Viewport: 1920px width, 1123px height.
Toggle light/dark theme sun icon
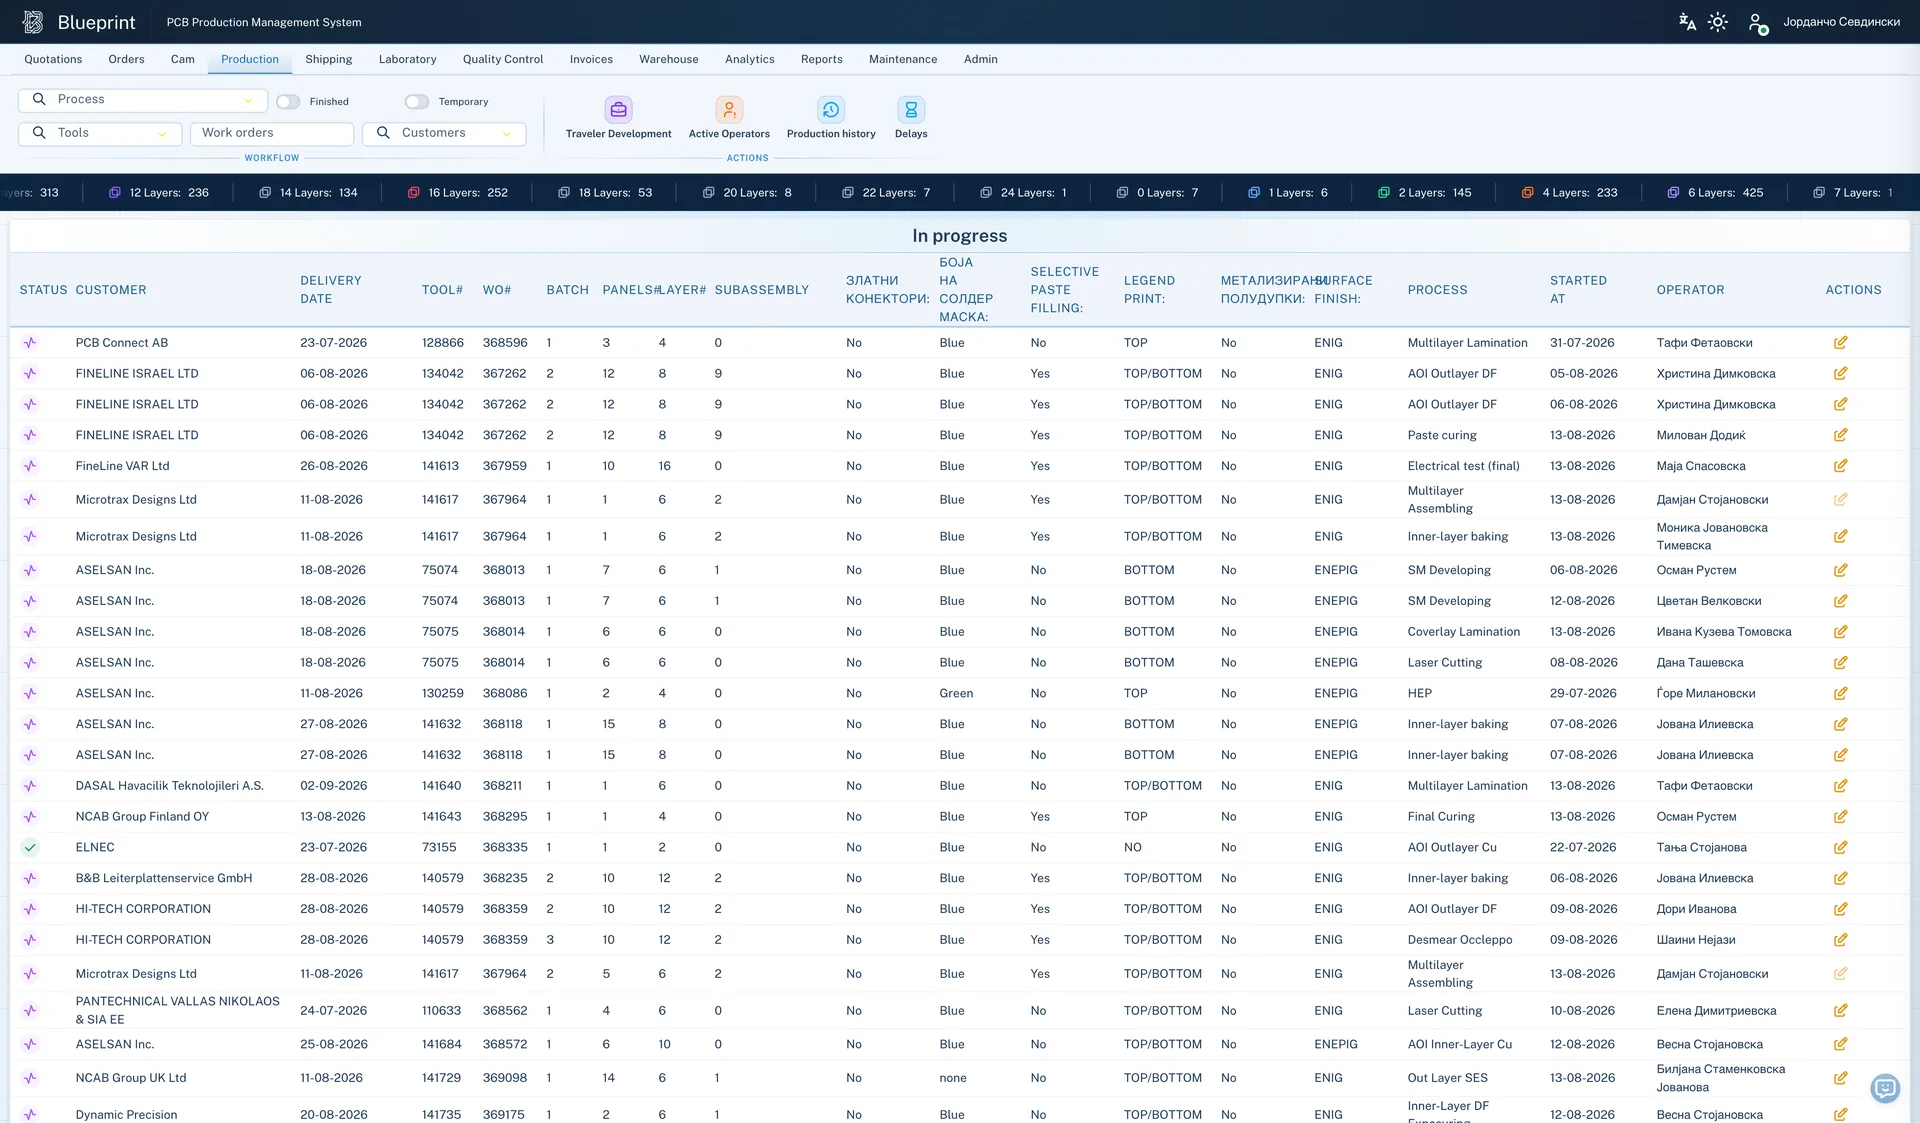pos(1718,22)
